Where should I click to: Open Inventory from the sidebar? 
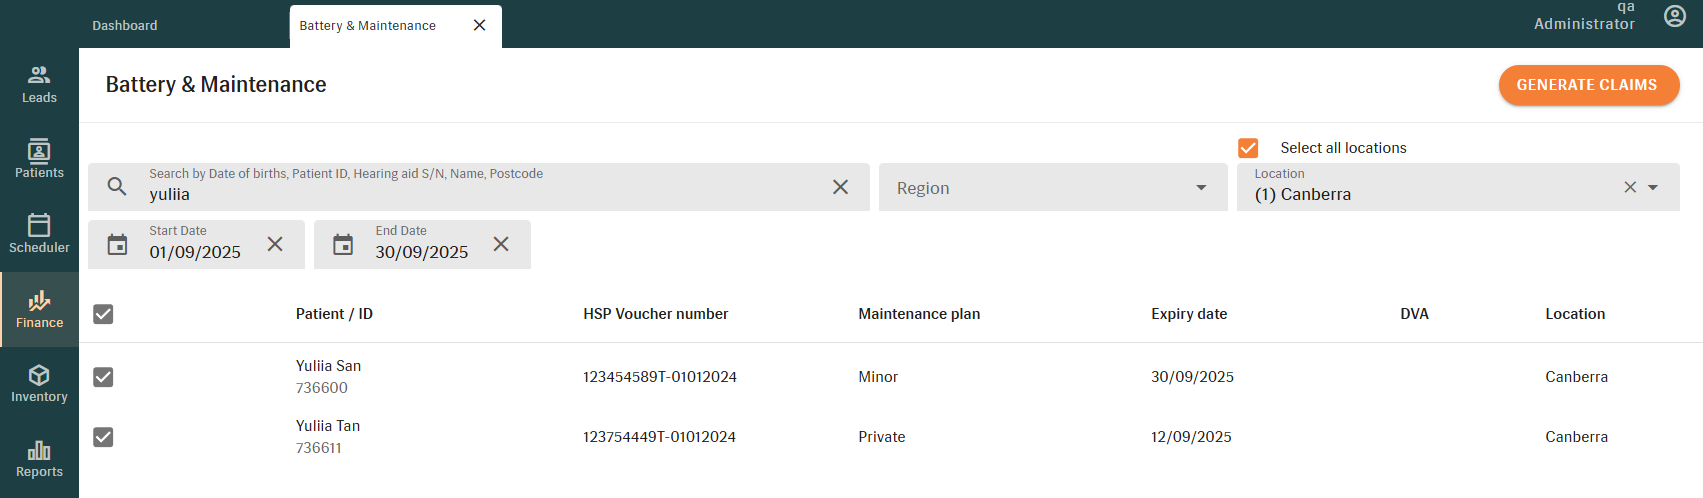tap(39, 376)
